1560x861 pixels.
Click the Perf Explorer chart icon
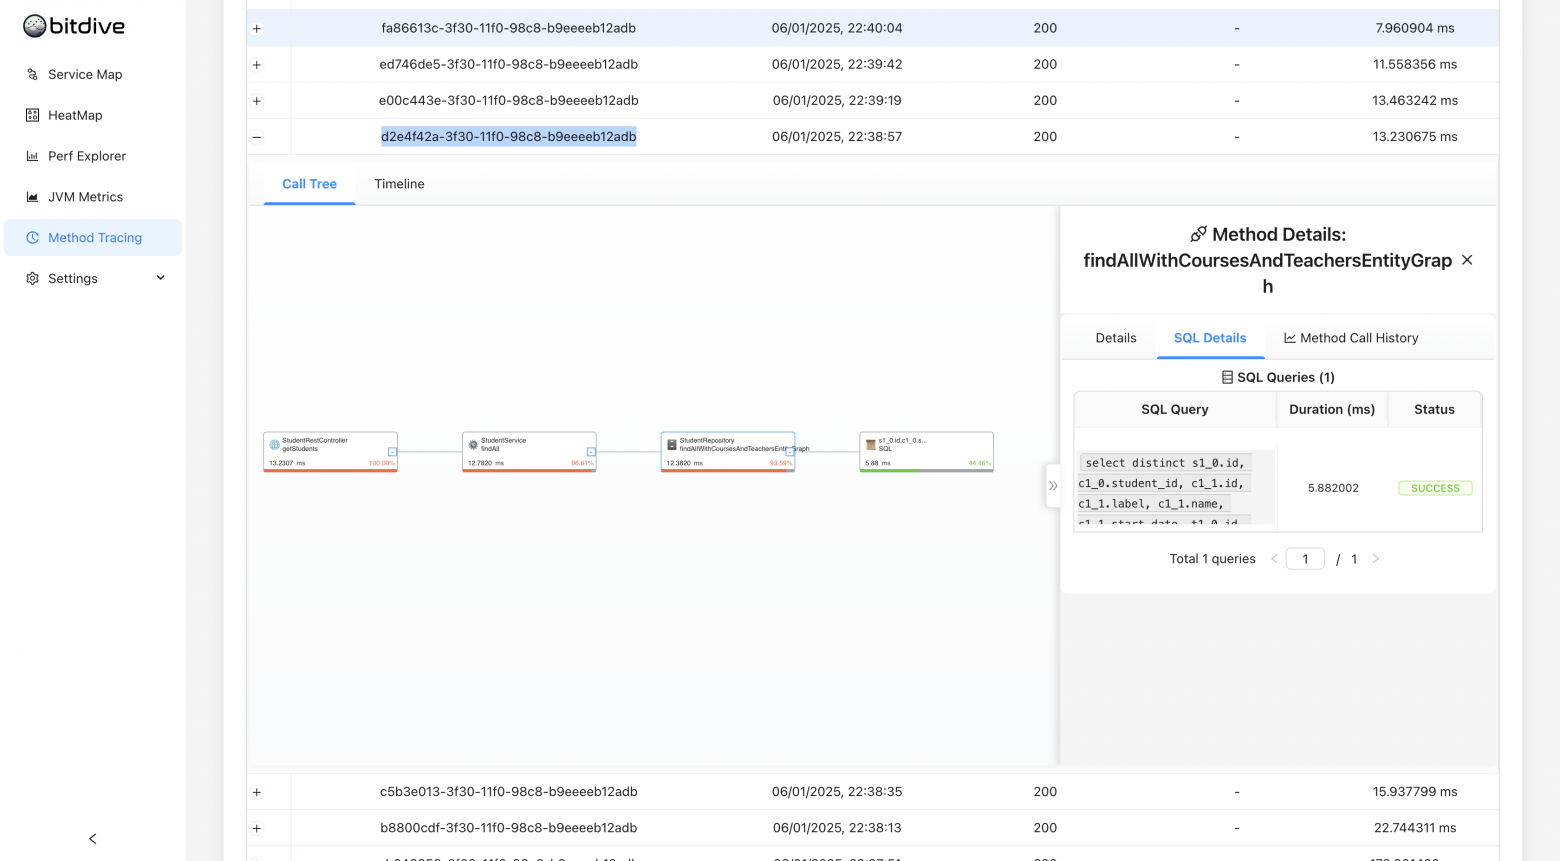[32, 156]
